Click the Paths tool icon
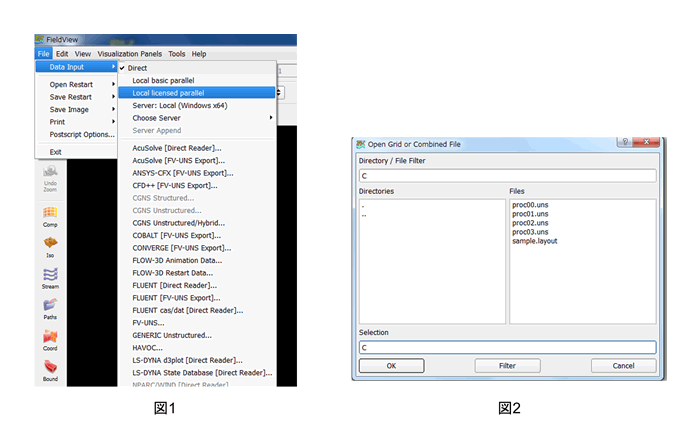The height and width of the screenshot is (440, 700). 50,307
